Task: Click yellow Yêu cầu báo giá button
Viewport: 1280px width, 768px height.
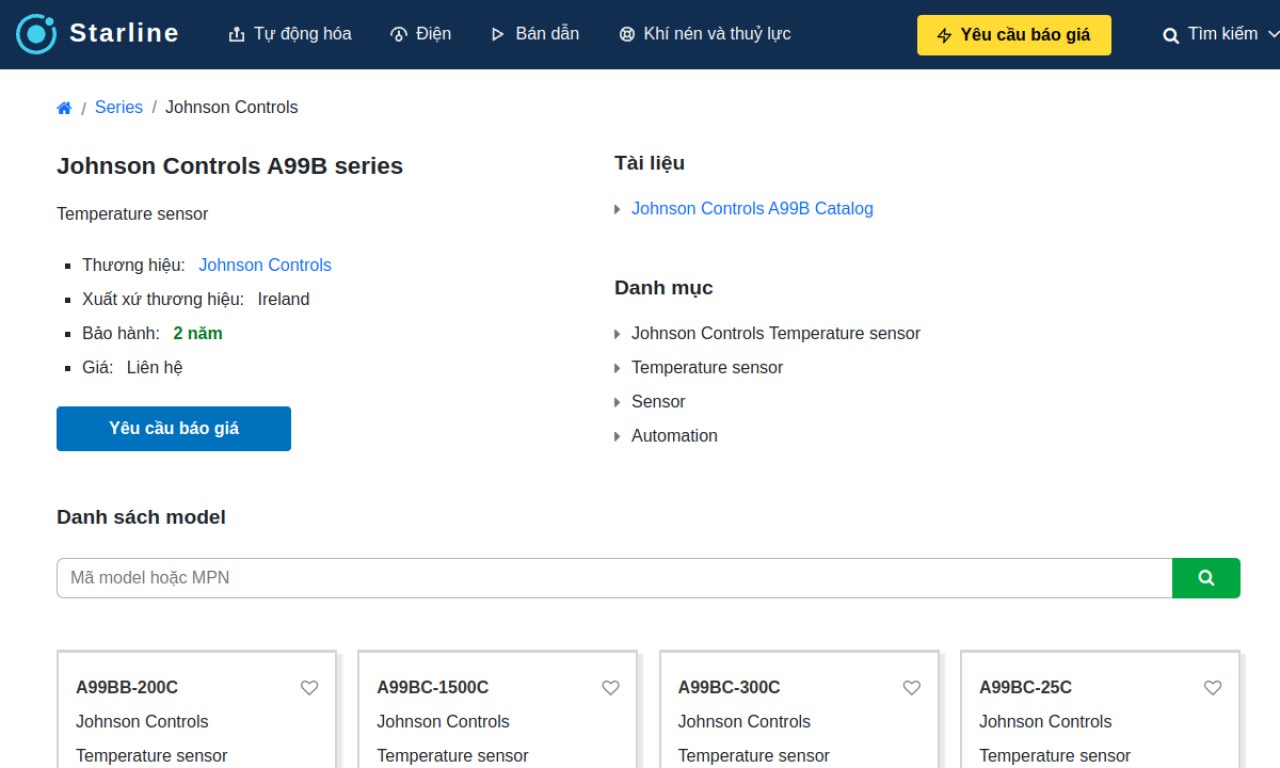Action: point(1014,35)
